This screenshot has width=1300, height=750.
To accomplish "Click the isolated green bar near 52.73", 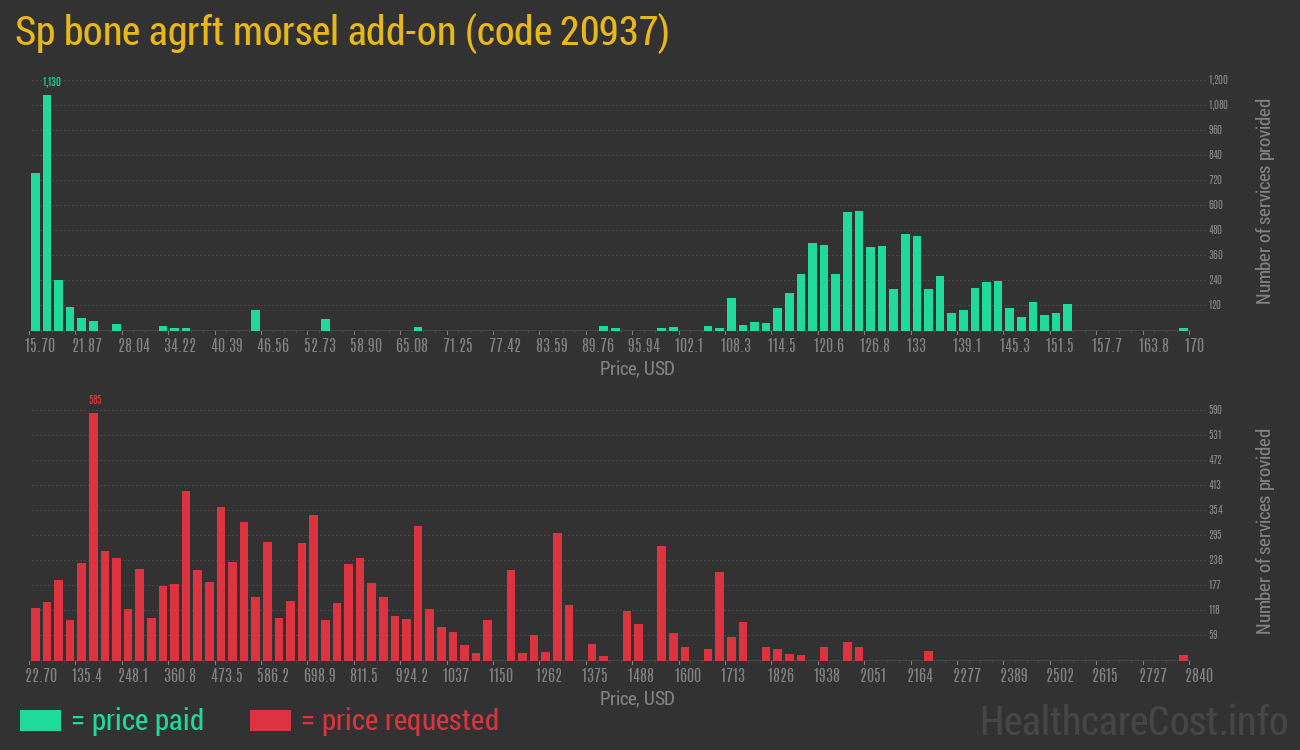I will 325,324.
